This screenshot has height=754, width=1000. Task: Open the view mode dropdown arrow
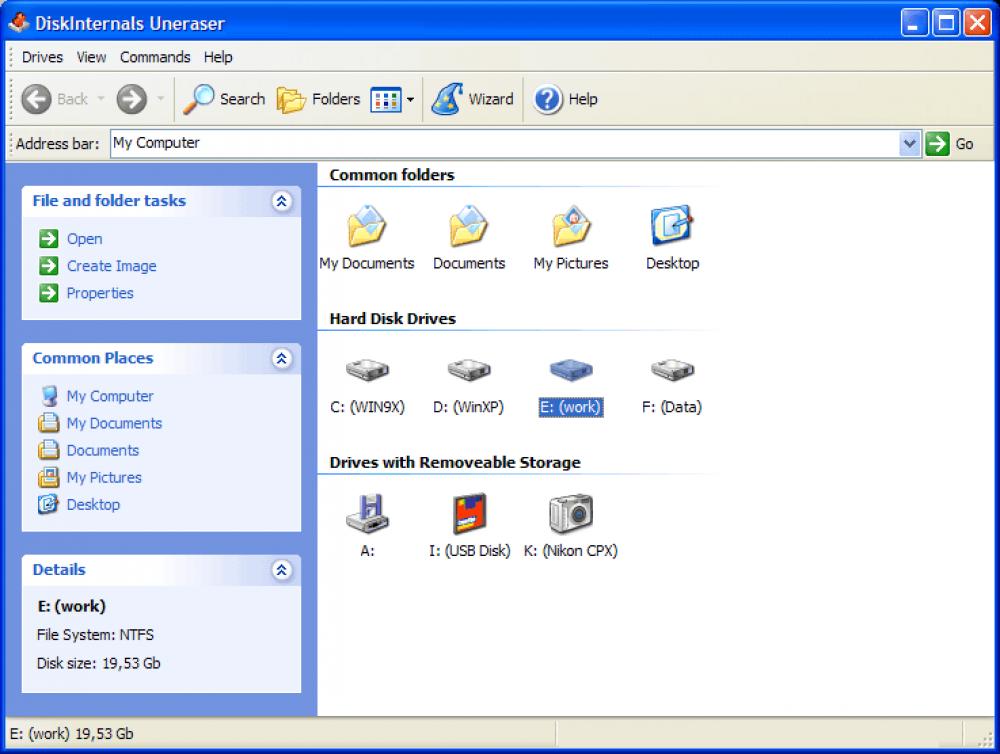[409, 99]
